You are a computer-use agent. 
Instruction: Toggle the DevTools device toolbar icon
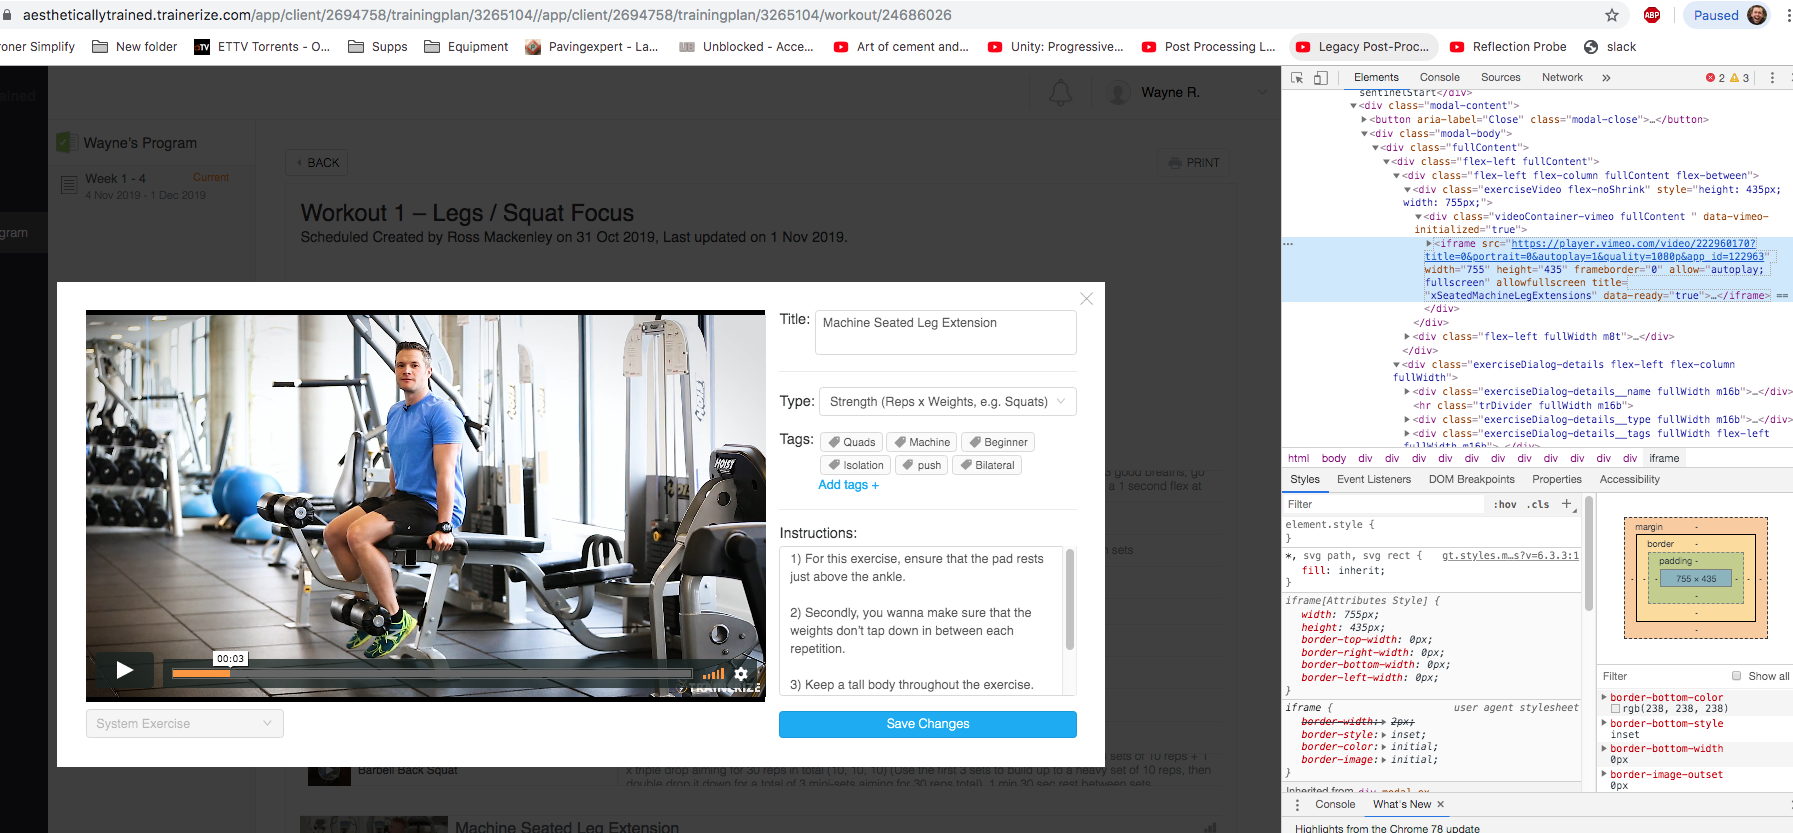[x=1321, y=78]
